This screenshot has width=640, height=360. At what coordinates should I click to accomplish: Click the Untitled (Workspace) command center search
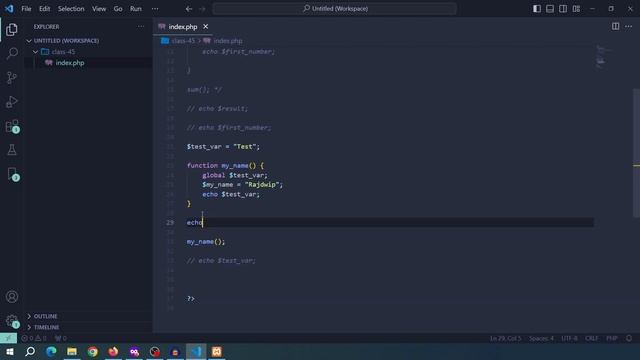tap(334, 9)
